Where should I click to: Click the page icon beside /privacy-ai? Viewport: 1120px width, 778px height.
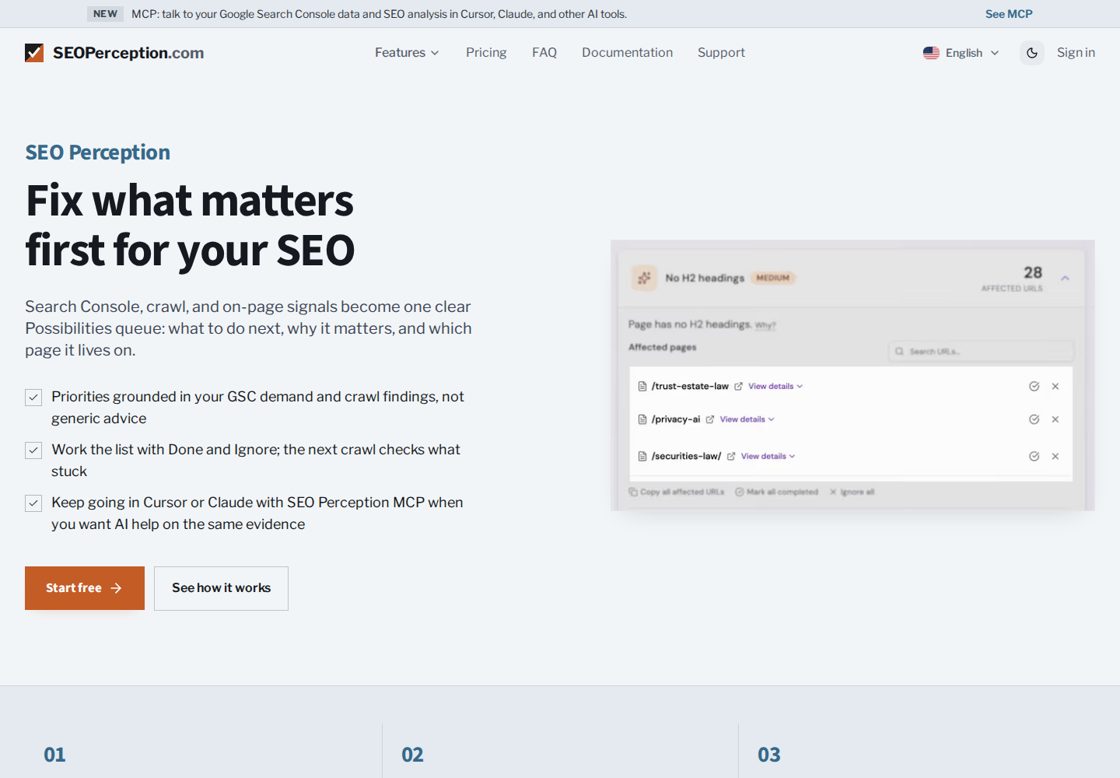point(642,419)
